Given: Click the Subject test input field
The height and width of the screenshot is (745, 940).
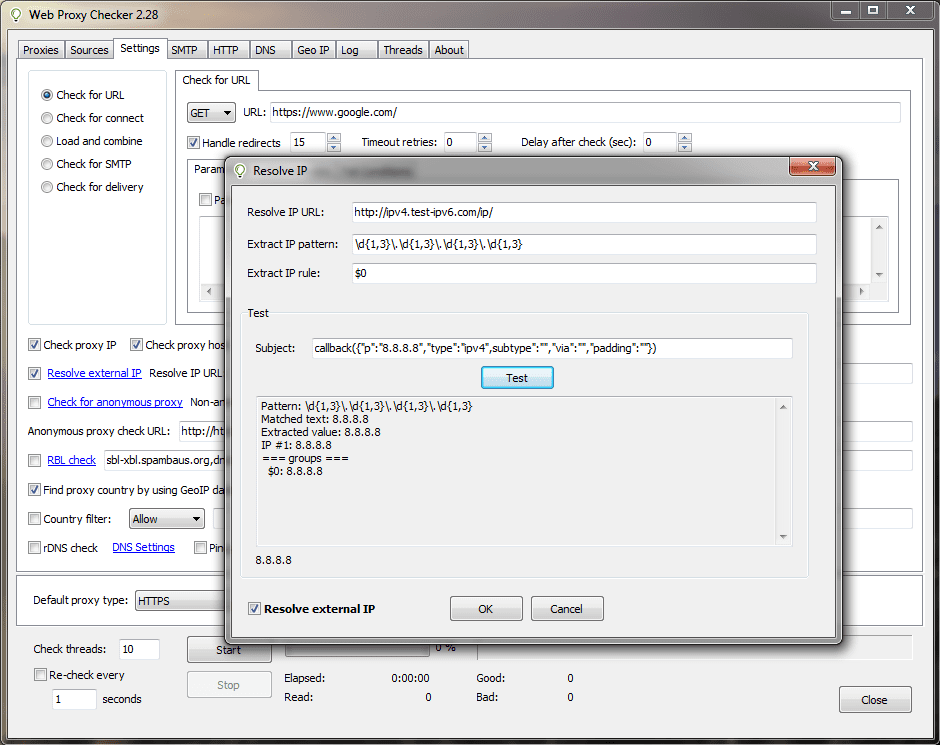Looking at the screenshot, I should coord(552,348).
